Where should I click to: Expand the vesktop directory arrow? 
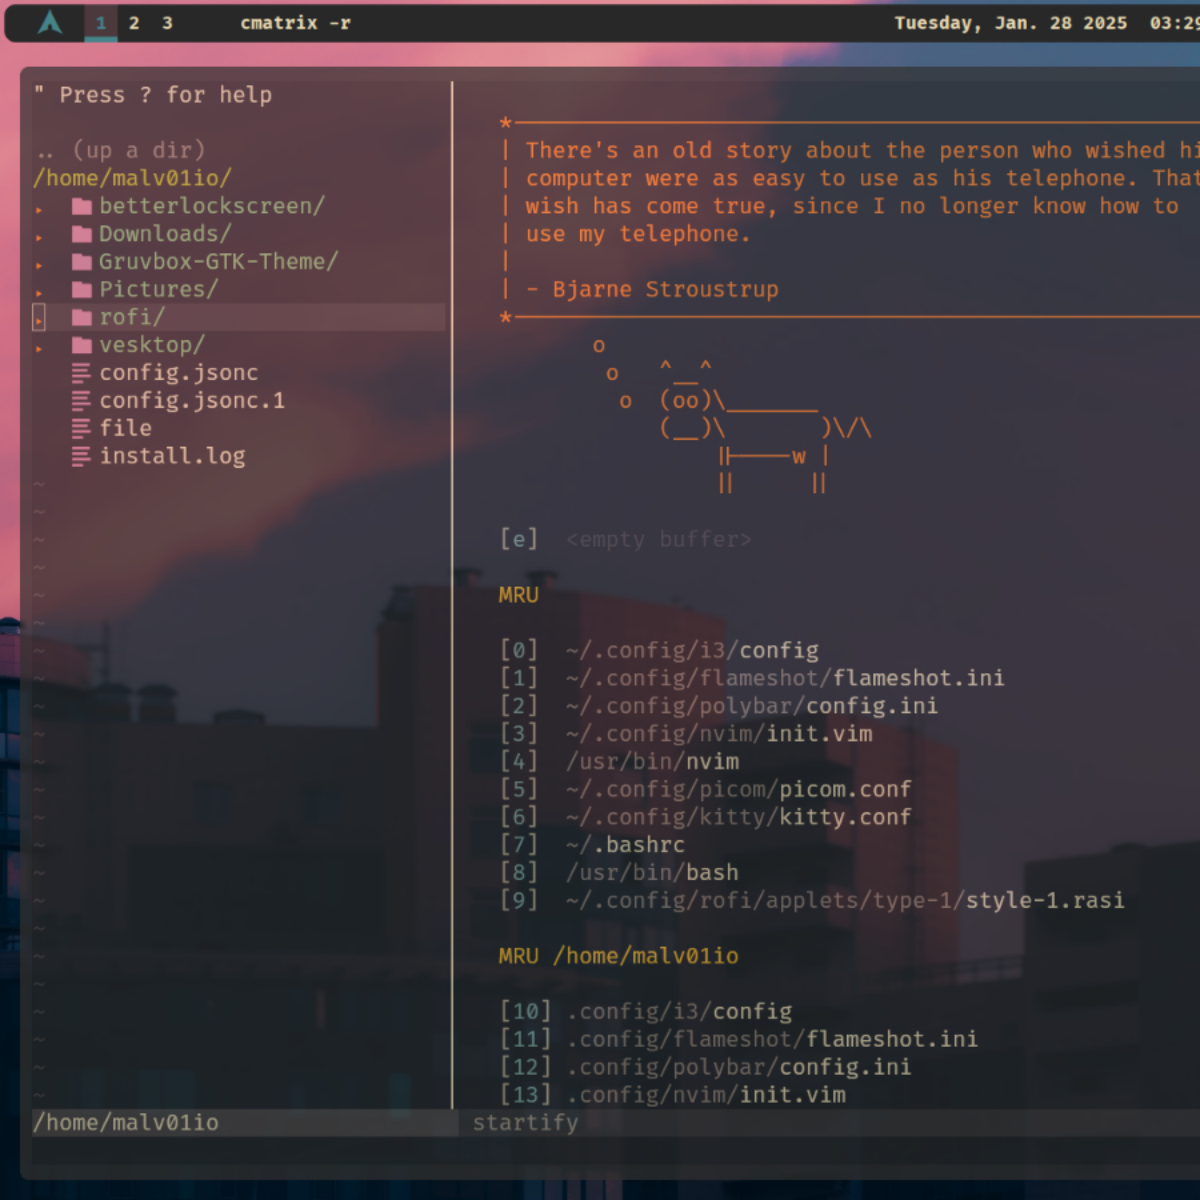[39, 348]
